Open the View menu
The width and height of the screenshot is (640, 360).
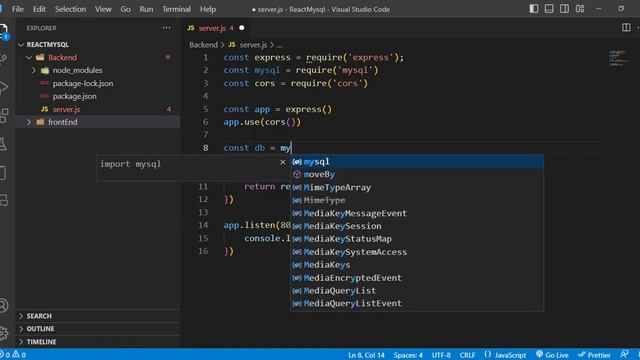pyautogui.click(x=103, y=9)
